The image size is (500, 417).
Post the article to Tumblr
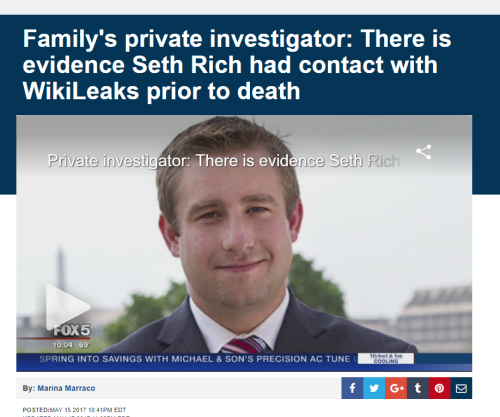point(418,388)
